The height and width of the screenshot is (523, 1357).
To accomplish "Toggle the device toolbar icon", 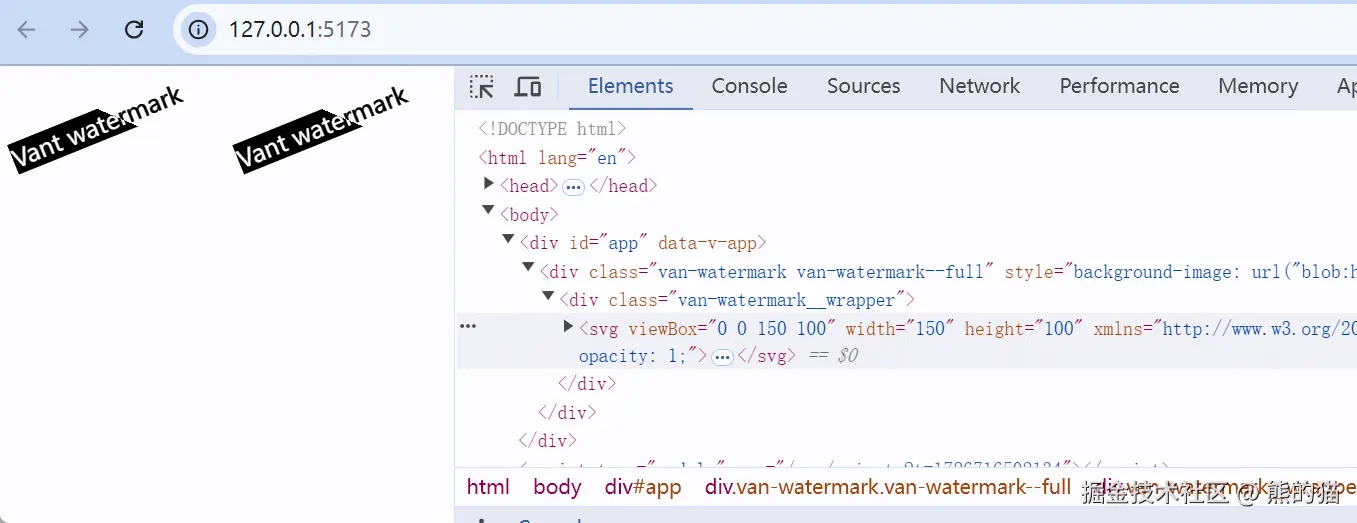I will [x=528, y=87].
